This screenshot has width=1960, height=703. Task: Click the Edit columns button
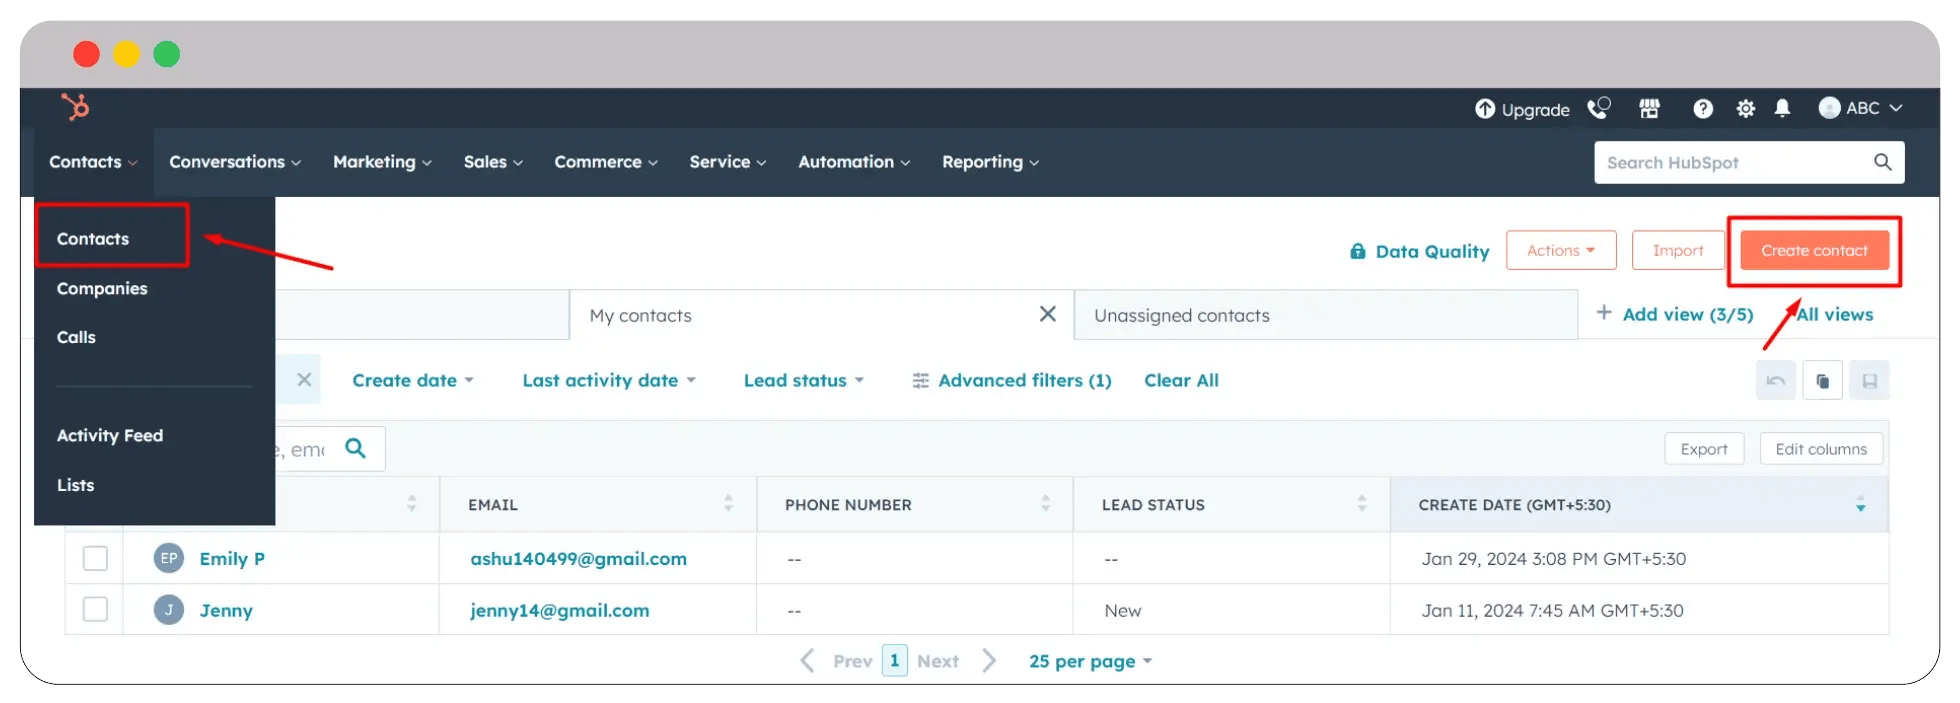click(x=1821, y=449)
